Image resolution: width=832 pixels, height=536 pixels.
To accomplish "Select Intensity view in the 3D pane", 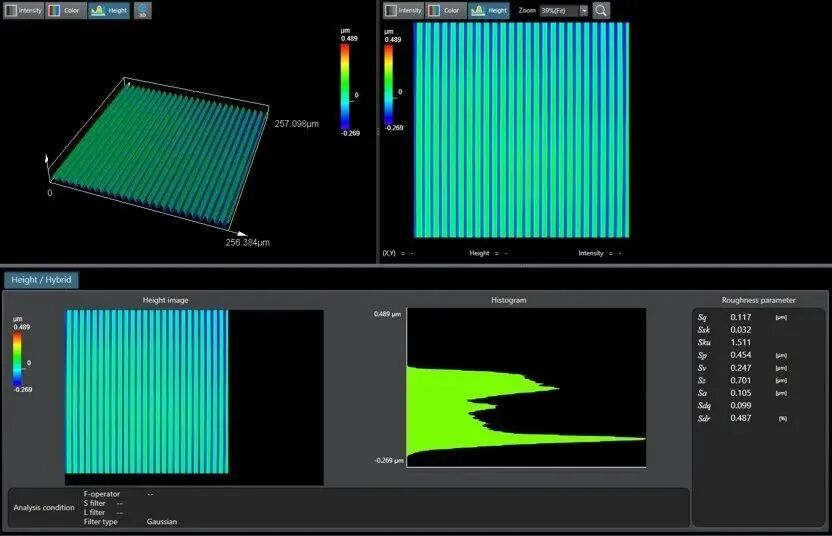I will pyautogui.click(x=24, y=11).
